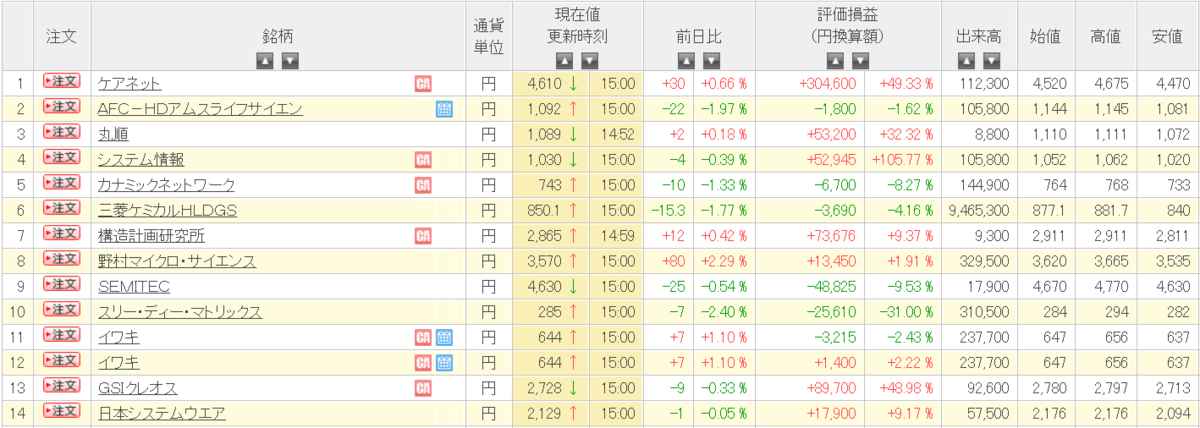
Task: Open the CA icon in row 12 イワキ
Action: [x=423, y=362]
